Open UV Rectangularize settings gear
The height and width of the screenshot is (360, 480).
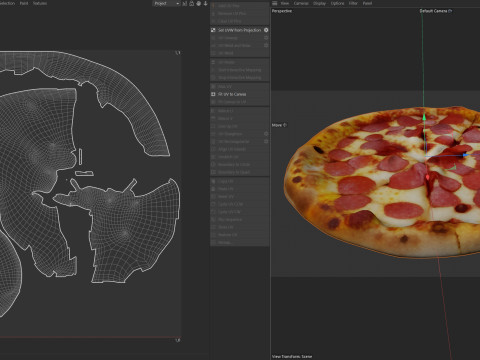266,141
